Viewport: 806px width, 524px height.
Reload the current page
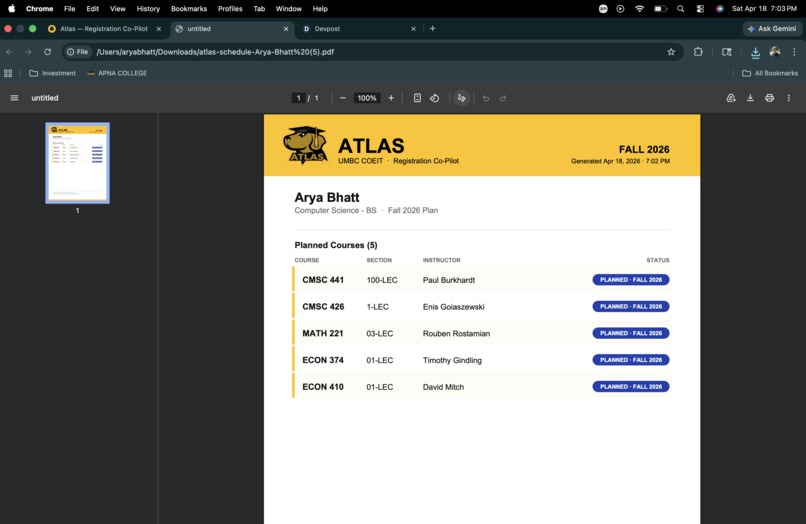coord(47,51)
